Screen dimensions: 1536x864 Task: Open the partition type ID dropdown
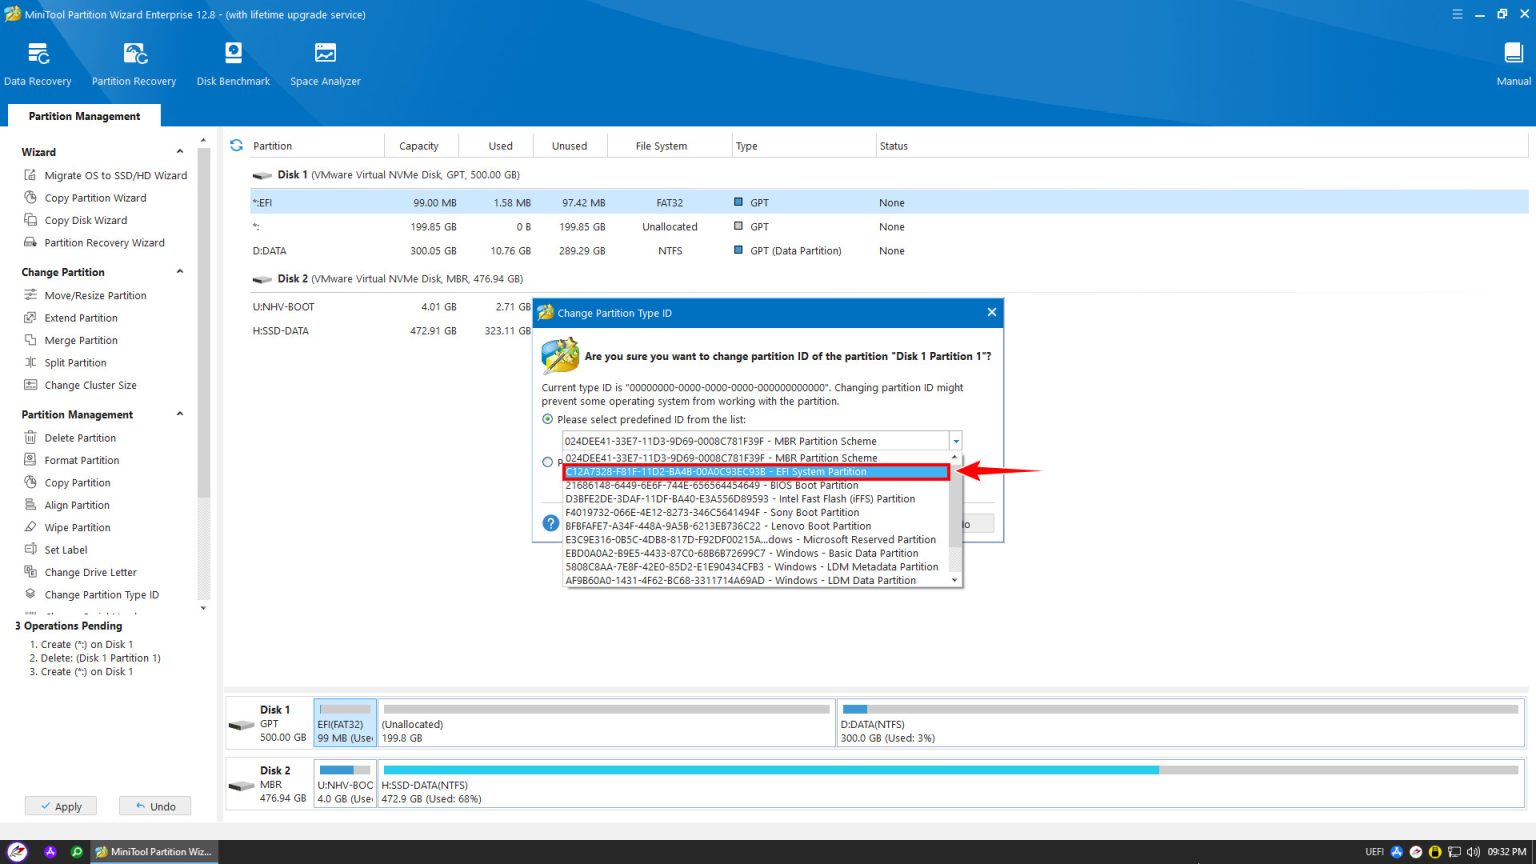(x=954, y=440)
